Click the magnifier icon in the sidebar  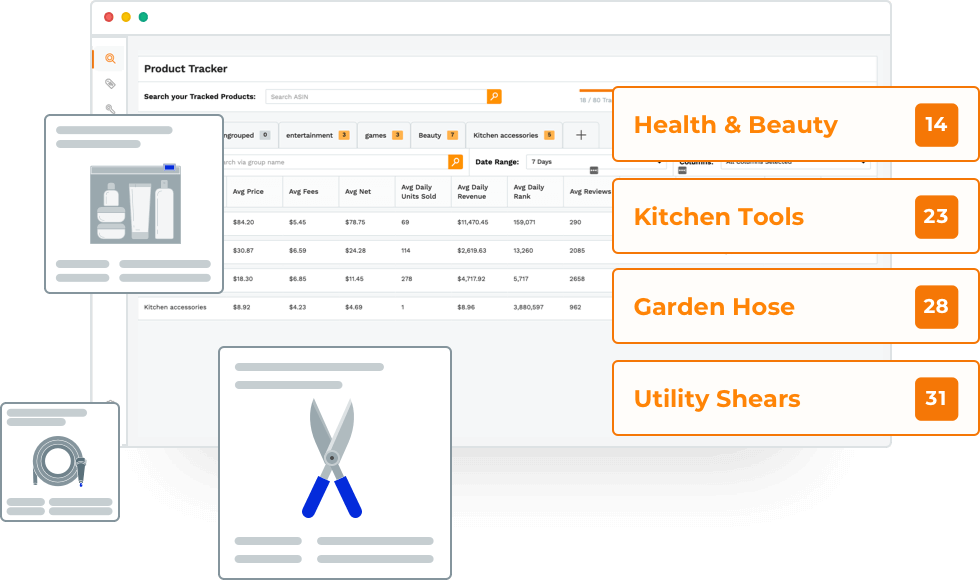coord(110,59)
